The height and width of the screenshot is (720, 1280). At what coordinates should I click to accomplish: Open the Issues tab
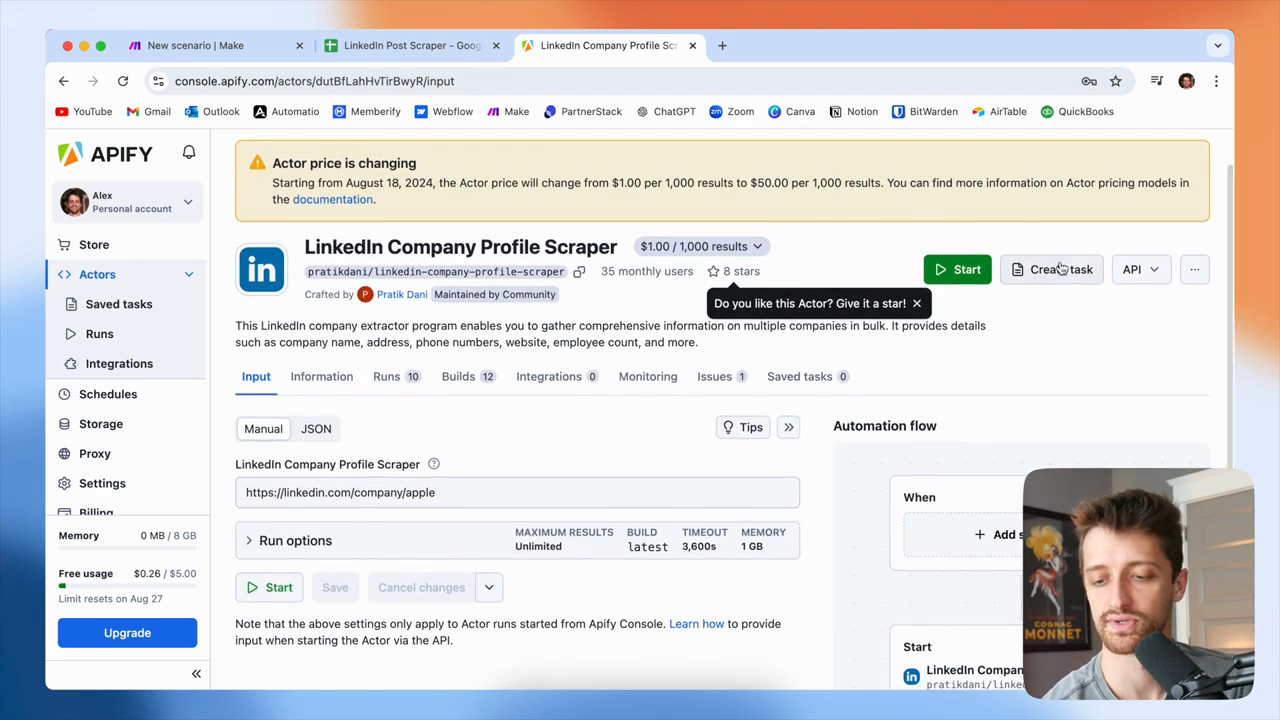tap(722, 376)
